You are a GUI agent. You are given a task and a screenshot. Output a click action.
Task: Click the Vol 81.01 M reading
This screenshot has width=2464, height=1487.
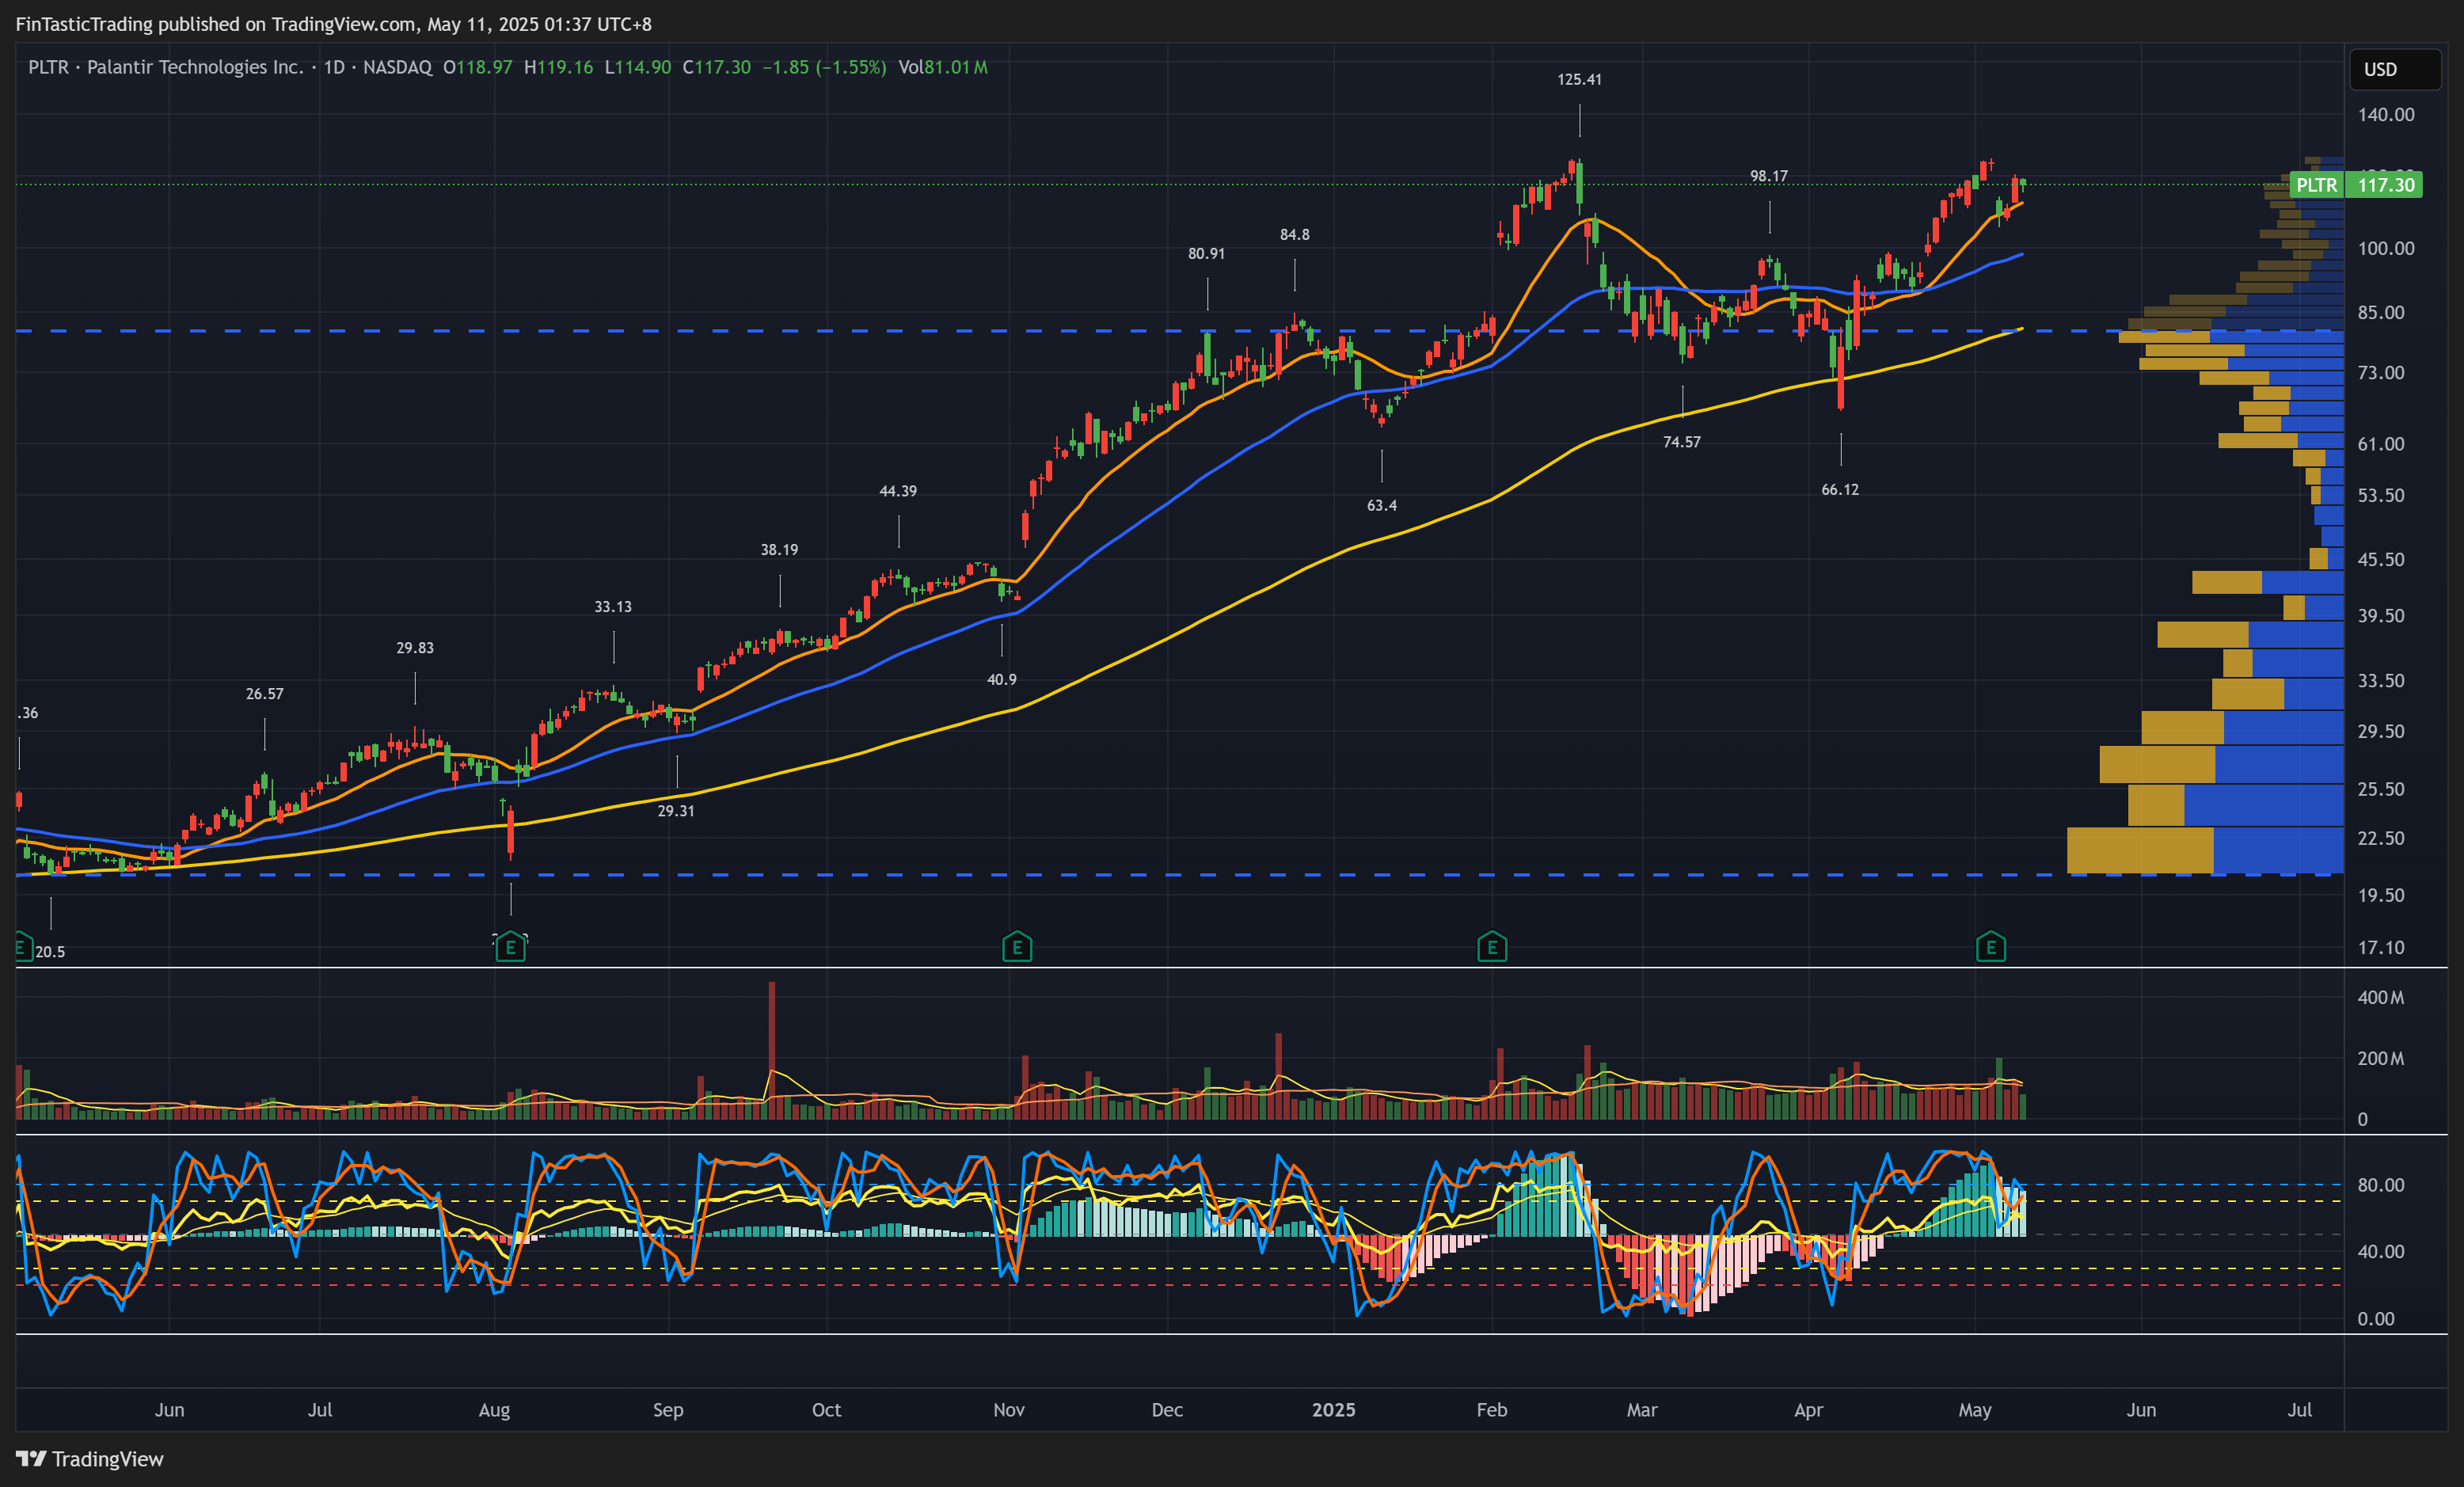943,67
